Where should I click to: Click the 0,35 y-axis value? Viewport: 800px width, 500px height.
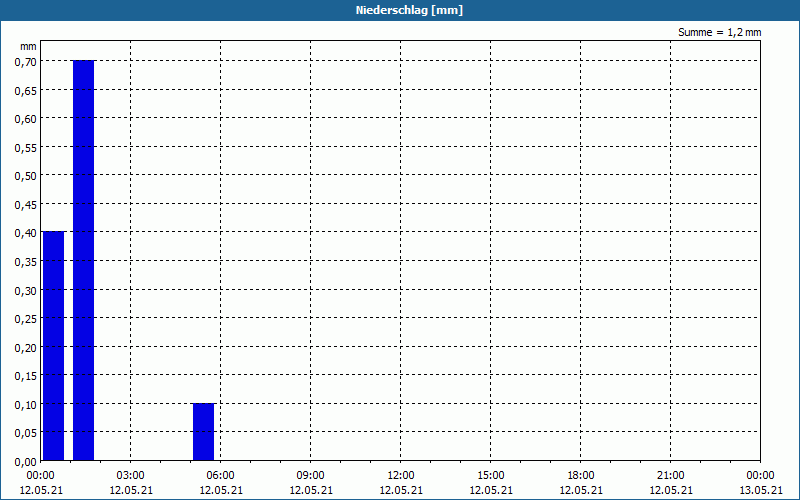coord(26,262)
